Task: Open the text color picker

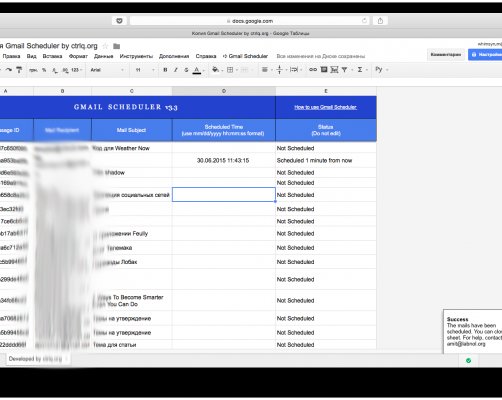Action: (197, 70)
